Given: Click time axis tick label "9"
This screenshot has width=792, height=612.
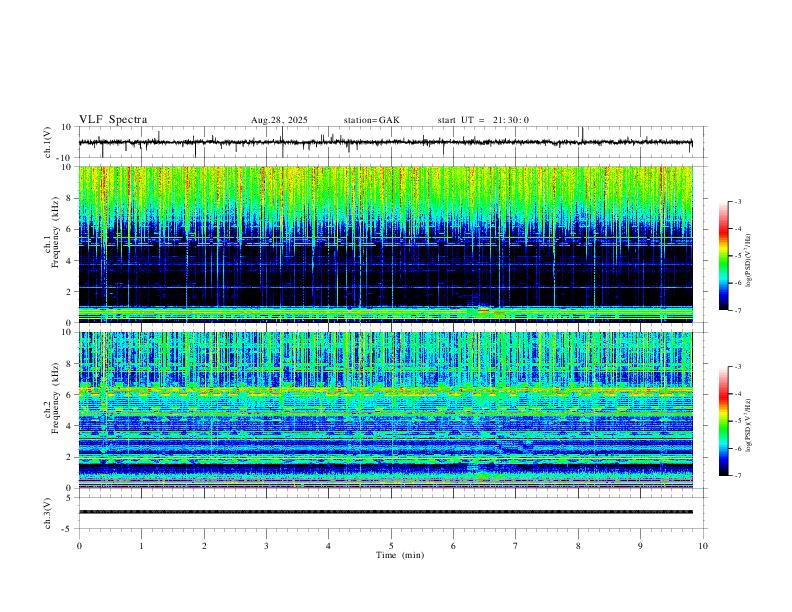Looking at the screenshot, I should pos(640,546).
